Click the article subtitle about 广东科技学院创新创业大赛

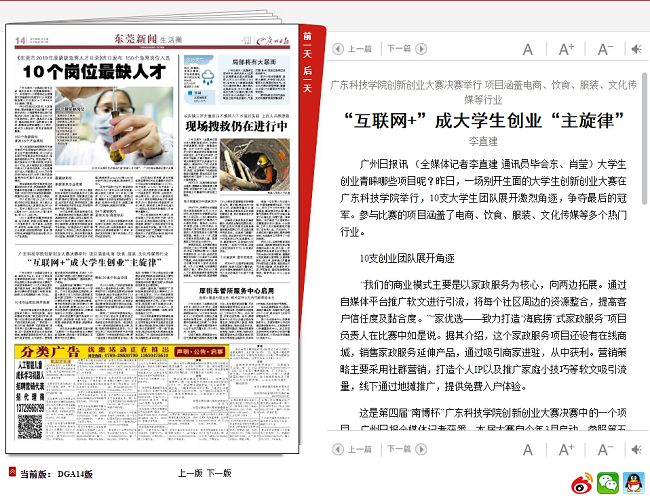click(483, 92)
